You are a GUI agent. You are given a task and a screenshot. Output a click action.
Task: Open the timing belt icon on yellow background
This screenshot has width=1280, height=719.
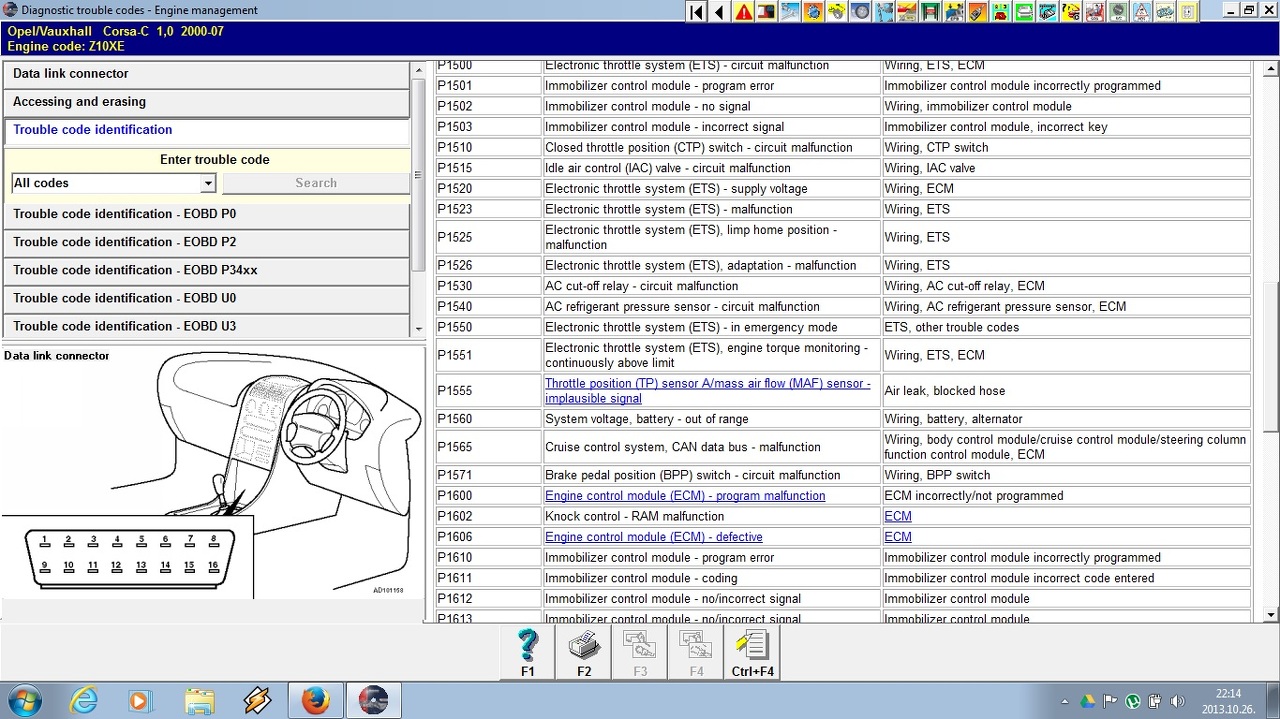(836, 12)
